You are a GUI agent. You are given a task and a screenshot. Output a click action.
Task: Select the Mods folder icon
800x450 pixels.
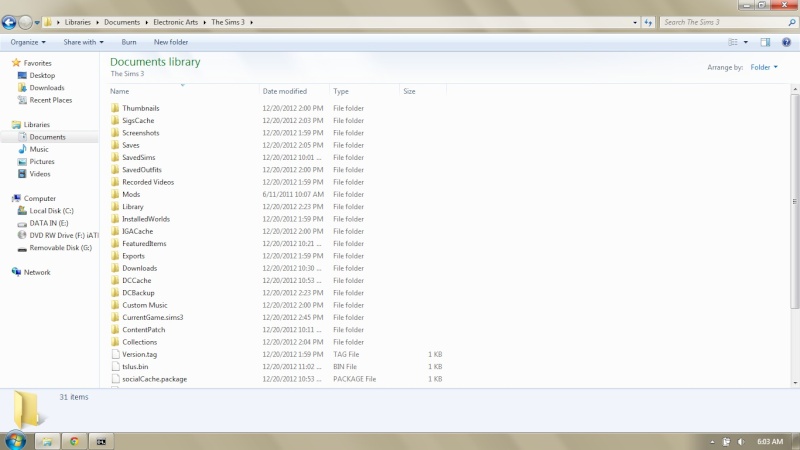click(x=115, y=194)
